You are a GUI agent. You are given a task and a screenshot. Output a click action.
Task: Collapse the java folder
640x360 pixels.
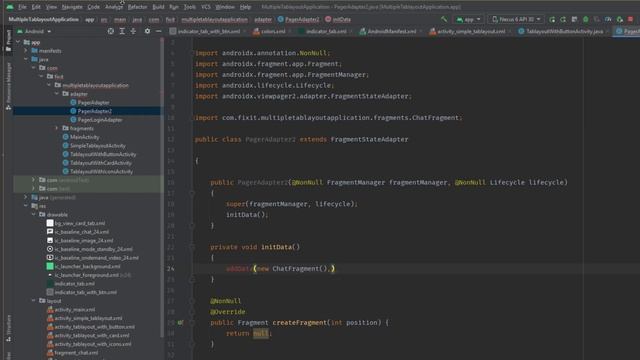pyautogui.click(x=26, y=59)
